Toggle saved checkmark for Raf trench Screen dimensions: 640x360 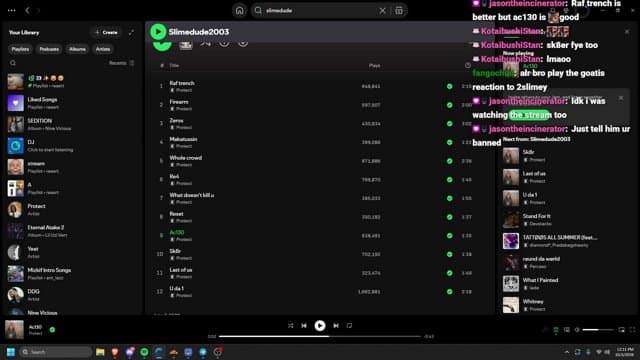pyautogui.click(x=449, y=87)
